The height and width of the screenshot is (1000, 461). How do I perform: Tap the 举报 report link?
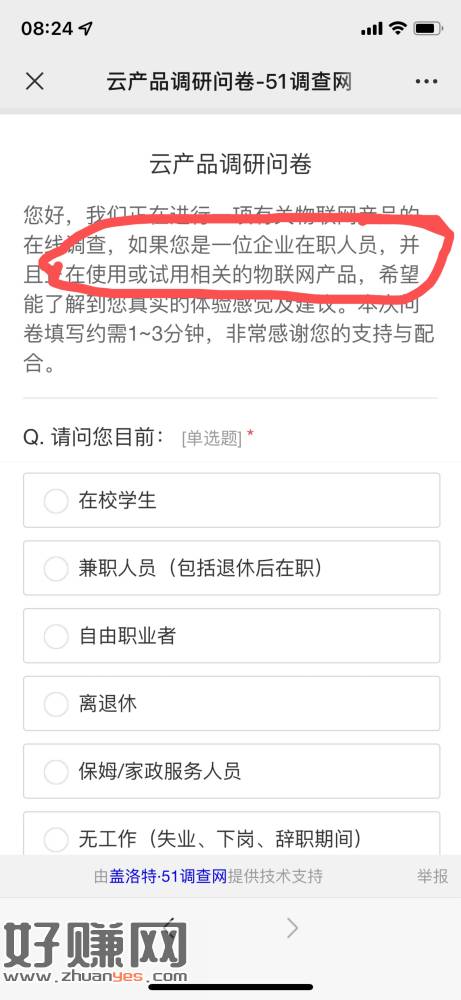433,876
